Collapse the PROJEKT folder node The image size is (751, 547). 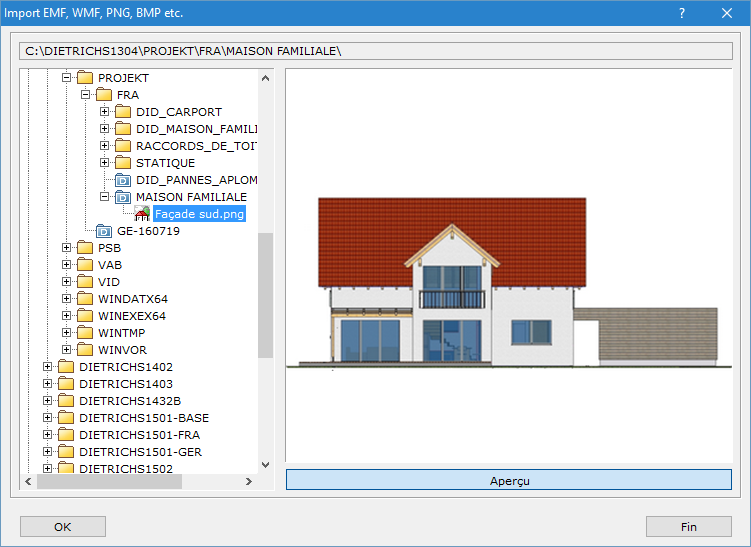click(x=67, y=78)
